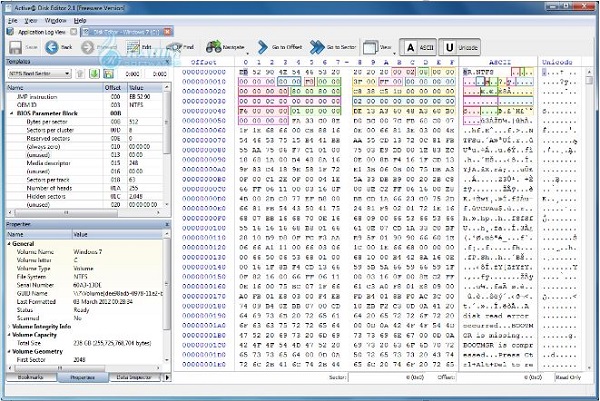Click hex offset row 0000000050
The image size is (600, 401).
tap(204, 121)
